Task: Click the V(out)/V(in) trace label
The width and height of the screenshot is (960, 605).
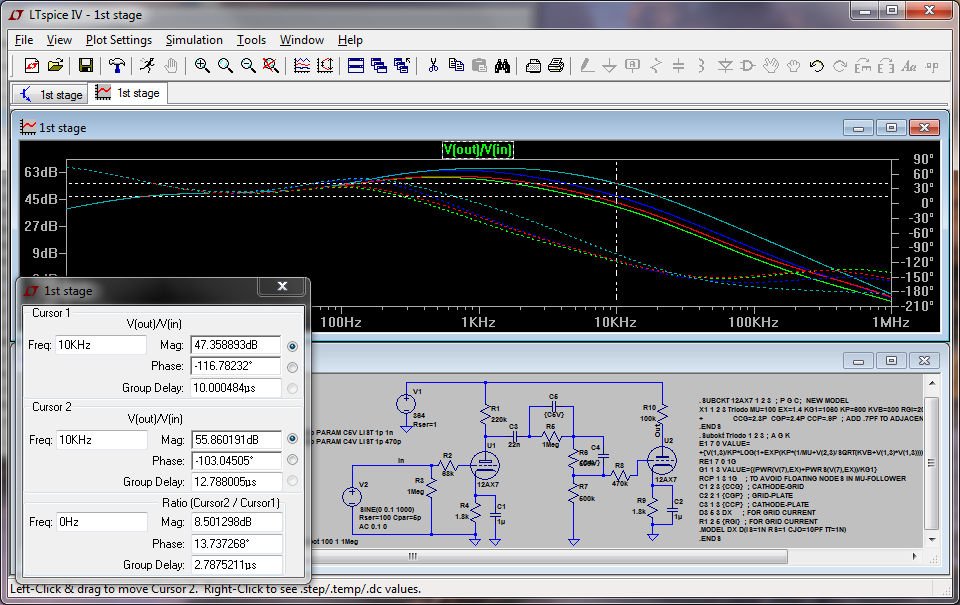Action: [478, 150]
